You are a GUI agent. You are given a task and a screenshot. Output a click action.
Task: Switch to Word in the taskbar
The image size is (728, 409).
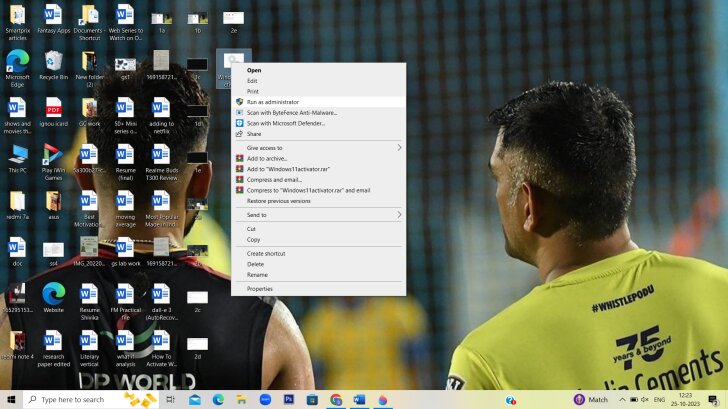point(359,399)
